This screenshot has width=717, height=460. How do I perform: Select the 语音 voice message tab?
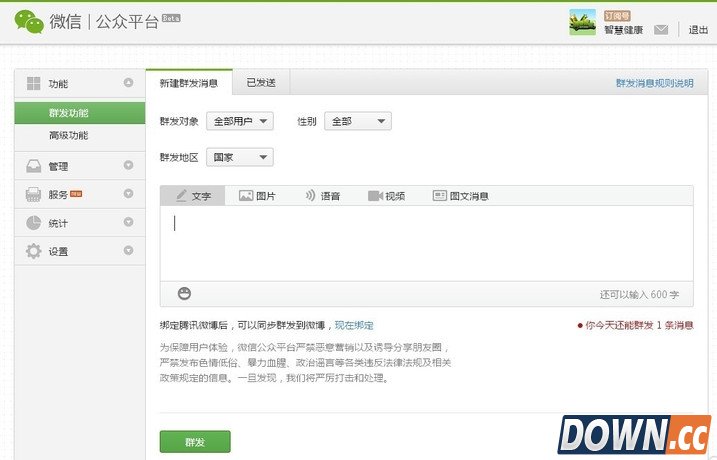[323, 196]
